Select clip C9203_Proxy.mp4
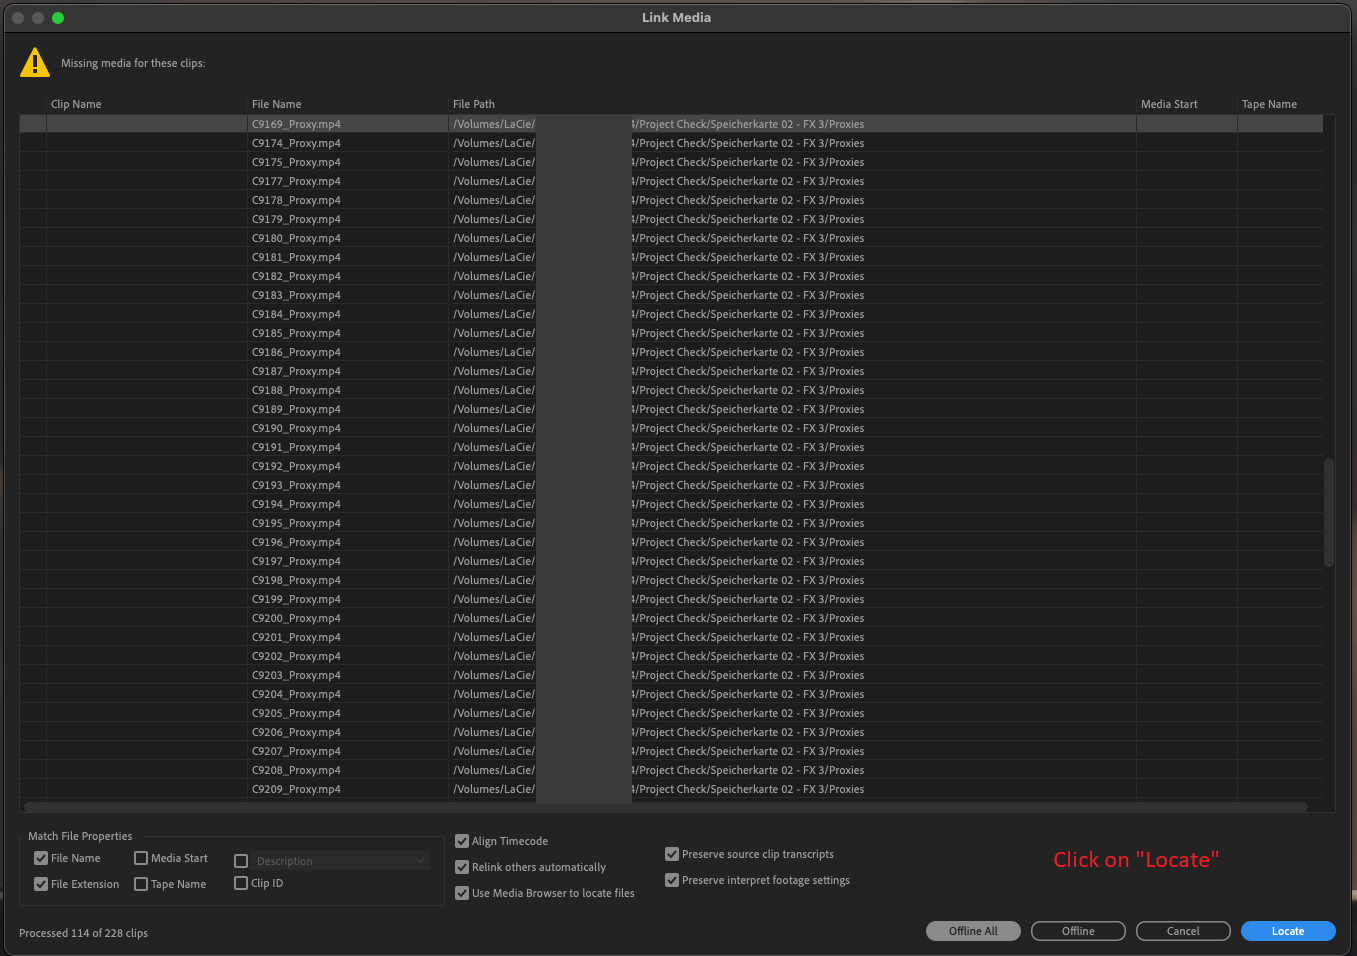The image size is (1357, 956). tap(671, 675)
